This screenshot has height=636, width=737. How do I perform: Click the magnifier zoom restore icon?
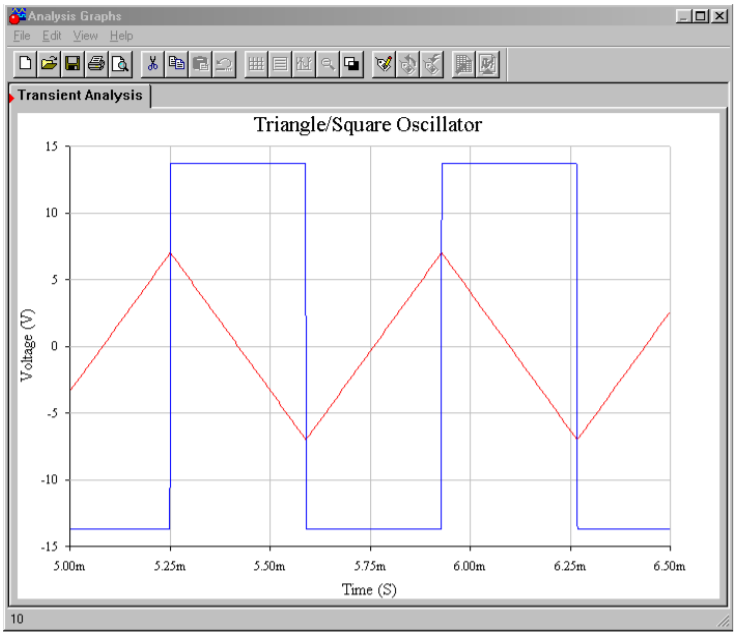click(x=327, y=64)
